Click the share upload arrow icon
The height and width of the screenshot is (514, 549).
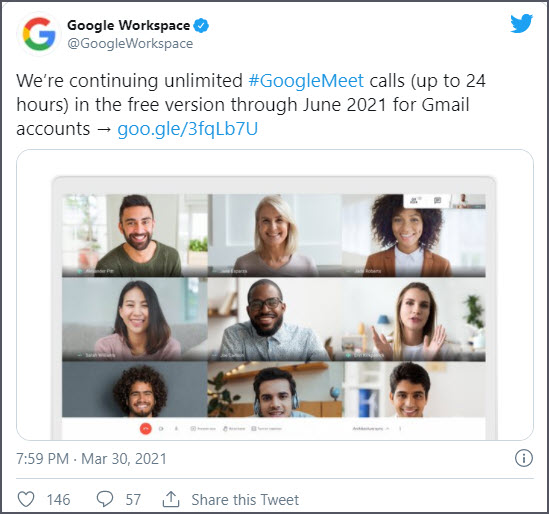point(171,499)
